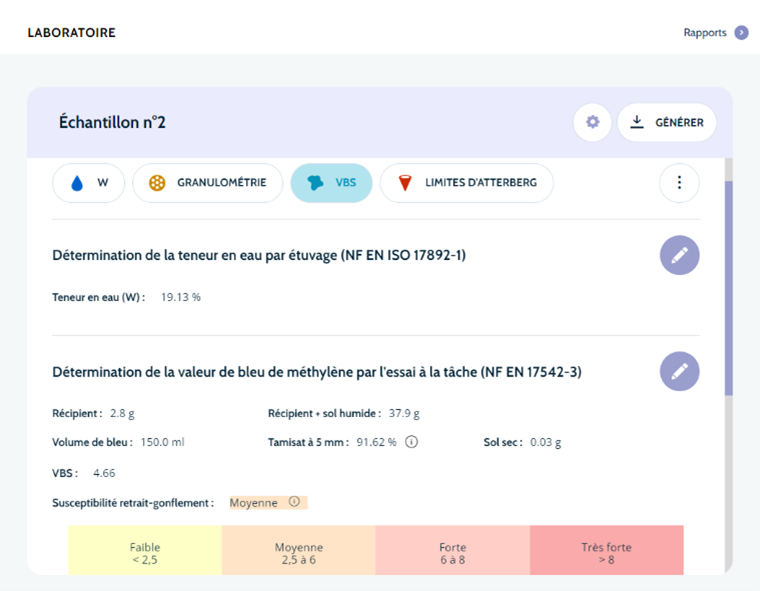
Task: Click the LABORATOIRE header title
Action: point(71,33)
